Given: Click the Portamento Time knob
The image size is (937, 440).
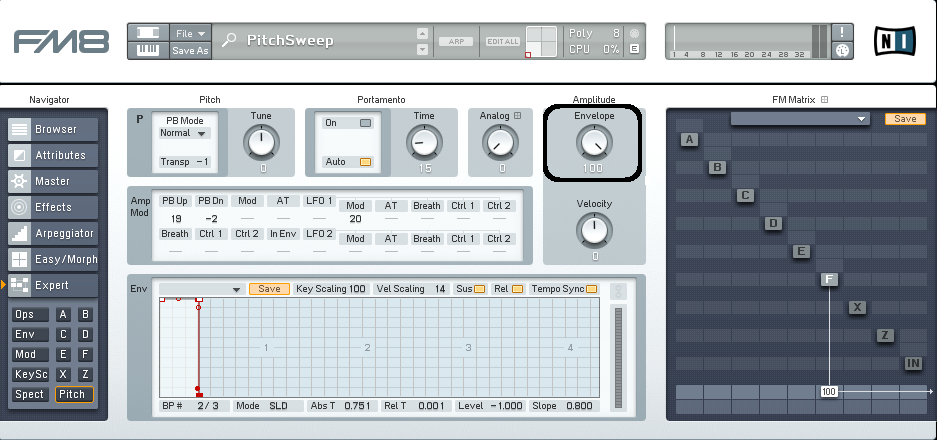Looking at the screenshot, I should point(424,143).
